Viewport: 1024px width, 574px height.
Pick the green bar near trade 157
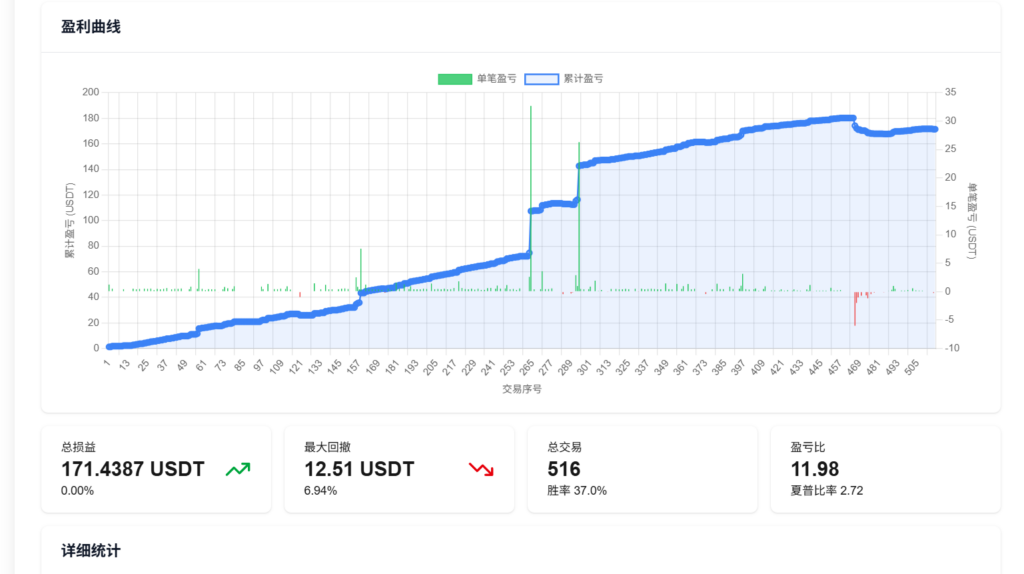[x=361, y=268]
